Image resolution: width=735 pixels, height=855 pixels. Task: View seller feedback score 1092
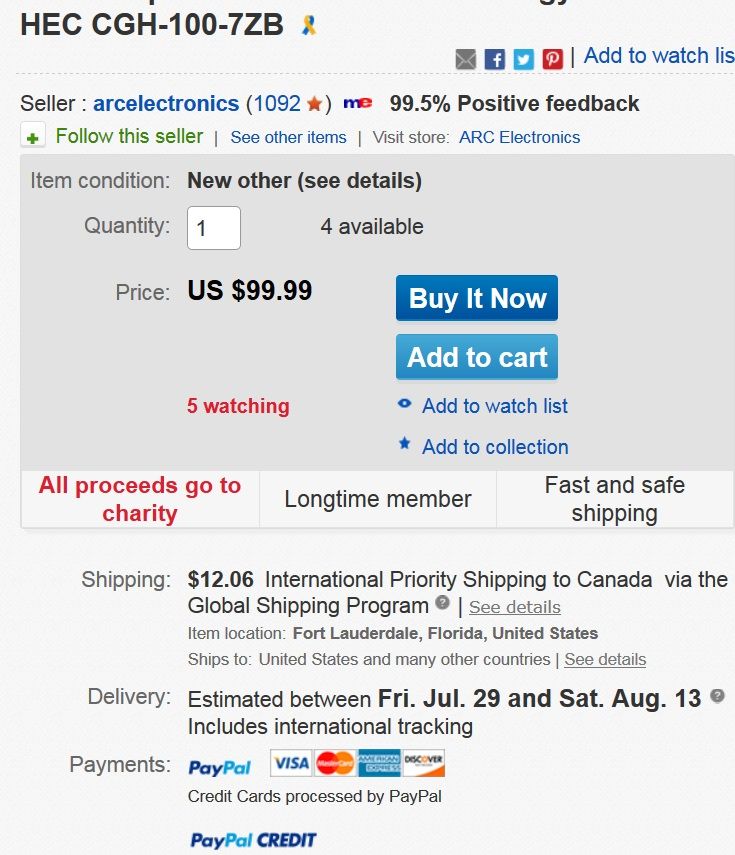tap(277, 103)
